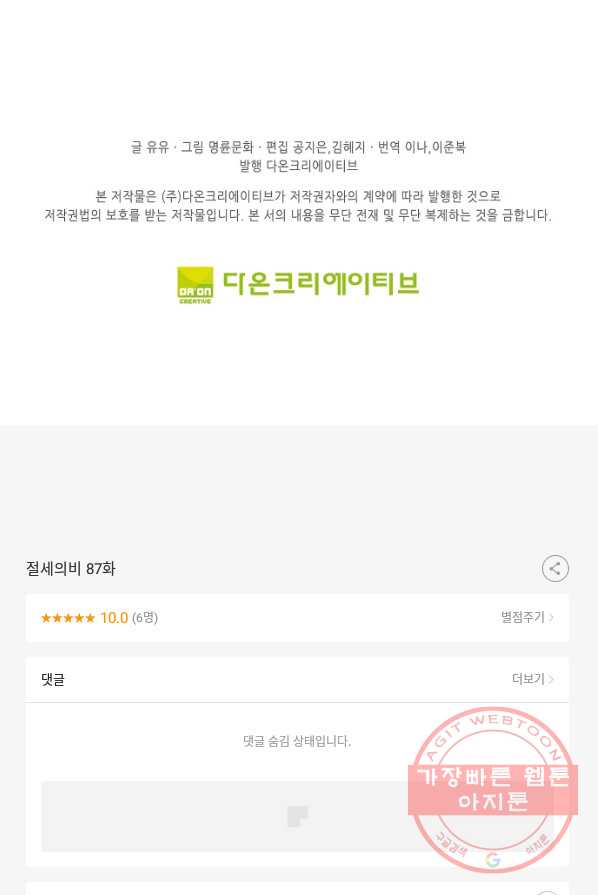
Task: Click the gray placeholder icon in the banner
Action: [297, 816]
